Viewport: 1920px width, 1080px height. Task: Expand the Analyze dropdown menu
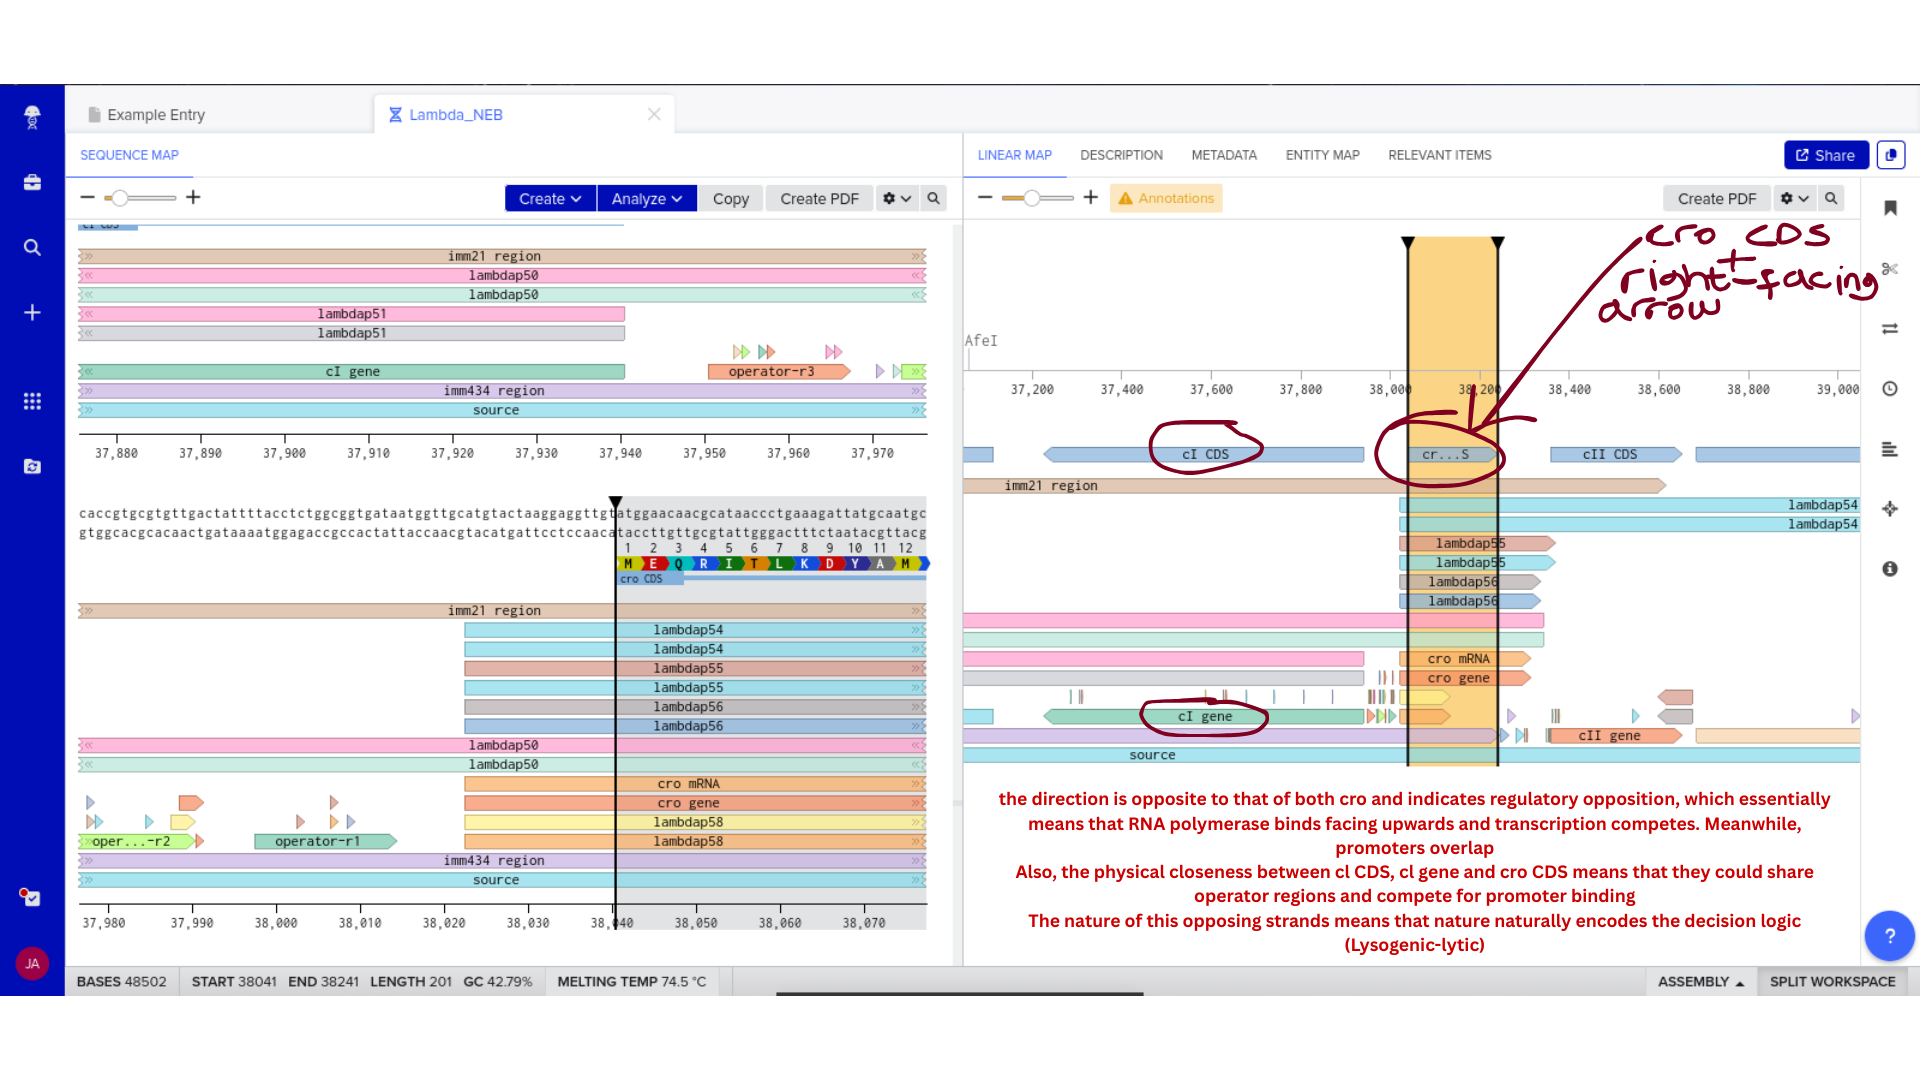coord(646,199)
